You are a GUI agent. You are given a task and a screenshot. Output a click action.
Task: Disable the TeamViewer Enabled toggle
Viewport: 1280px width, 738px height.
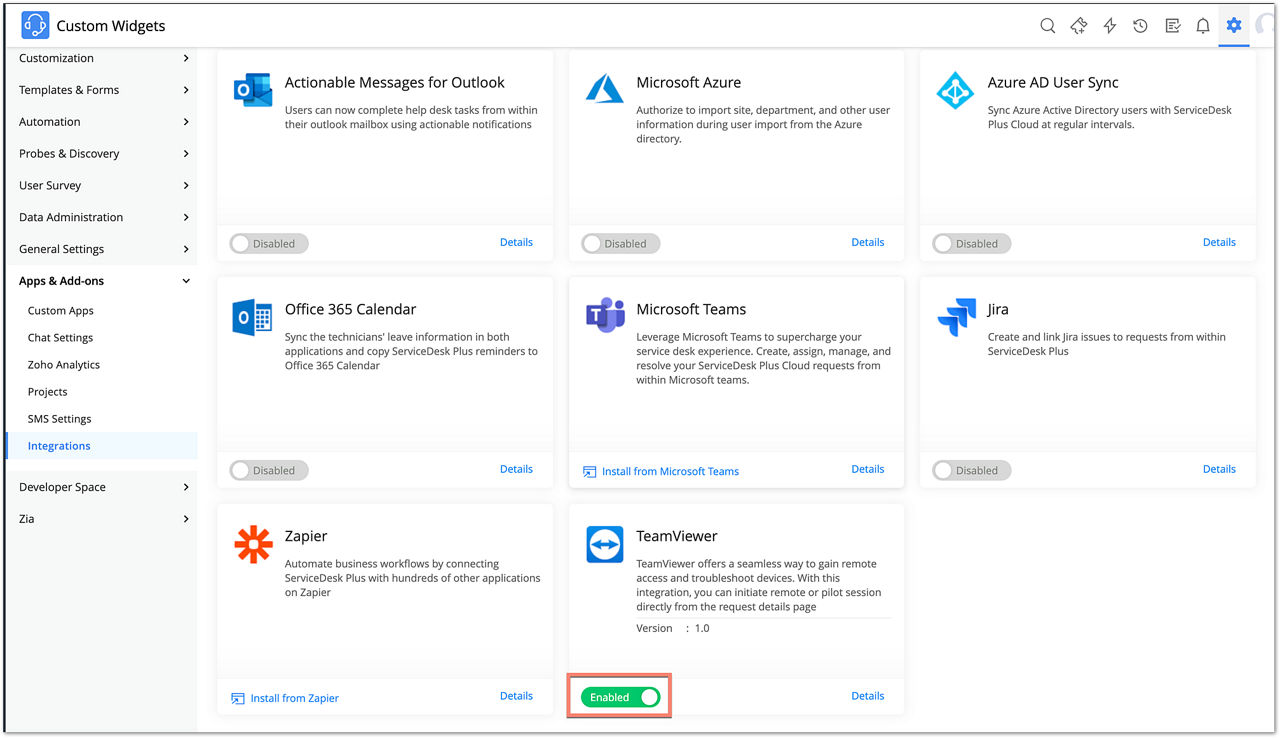tap(620, 697)
